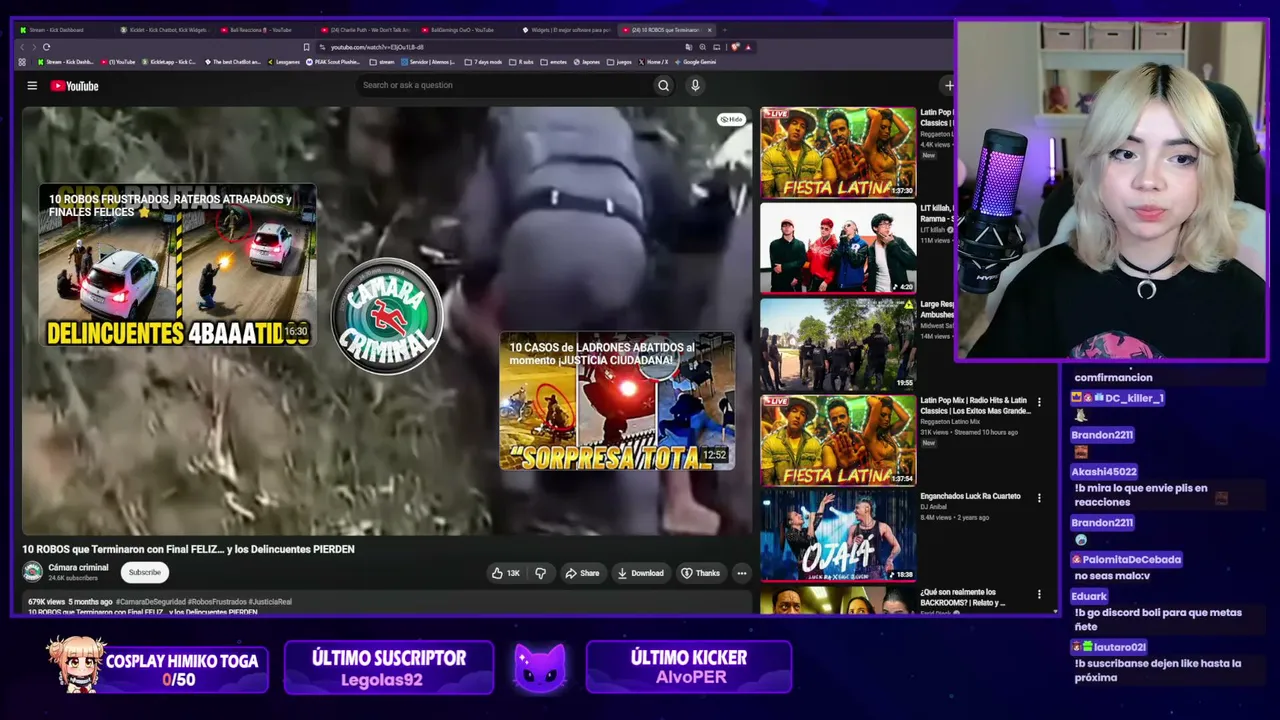Open the 'juegos' bookmark folder
Image resolution: width=1280 pixels, height=720 pixels.
[620, 62]
